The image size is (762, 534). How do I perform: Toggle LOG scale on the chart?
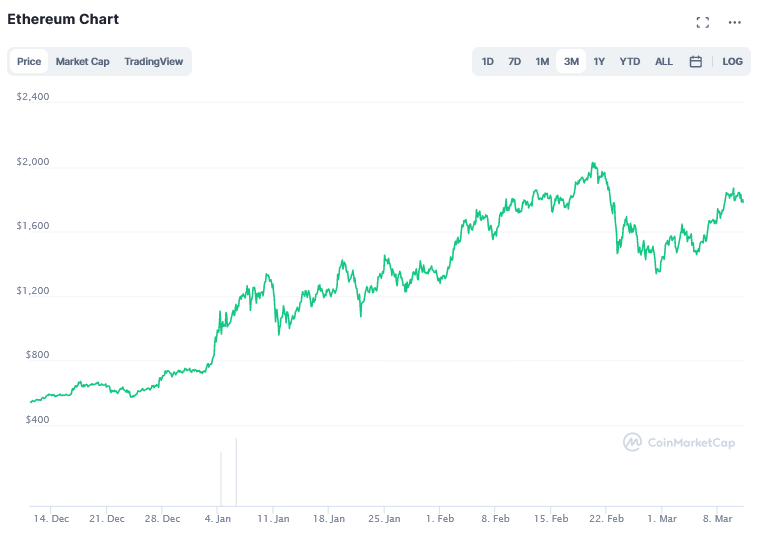pyautogui.click(x=732, y=62)
